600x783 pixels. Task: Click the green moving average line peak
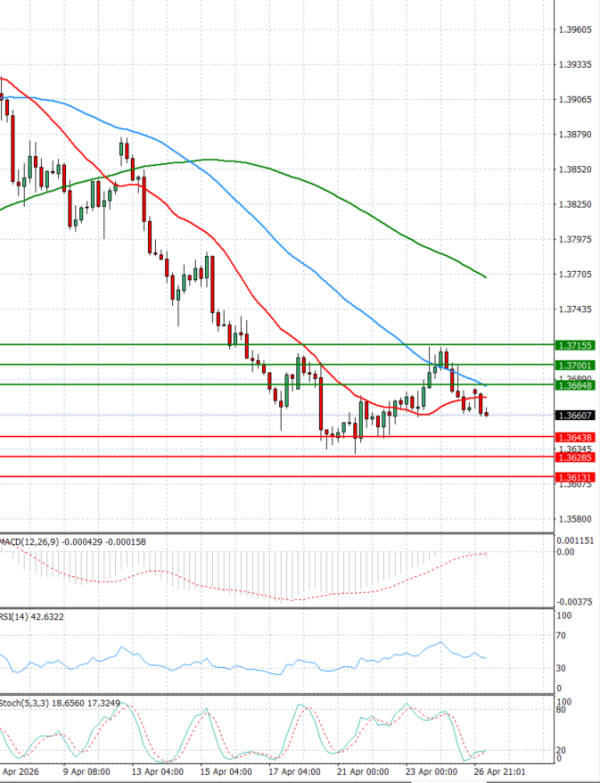click(208, 159)
